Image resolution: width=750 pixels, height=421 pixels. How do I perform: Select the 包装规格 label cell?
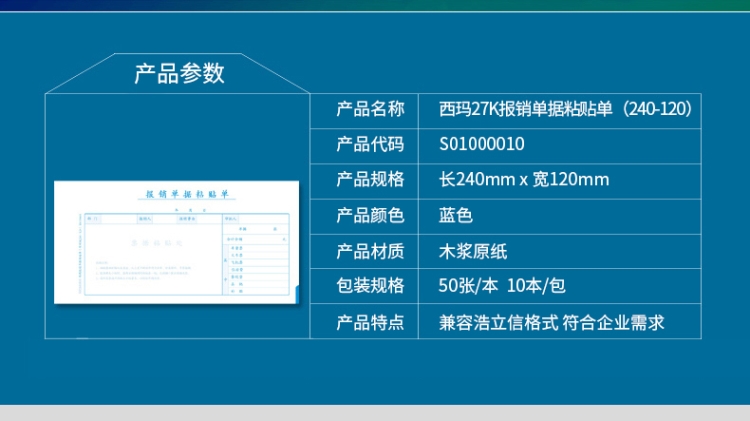pos(370,286)
